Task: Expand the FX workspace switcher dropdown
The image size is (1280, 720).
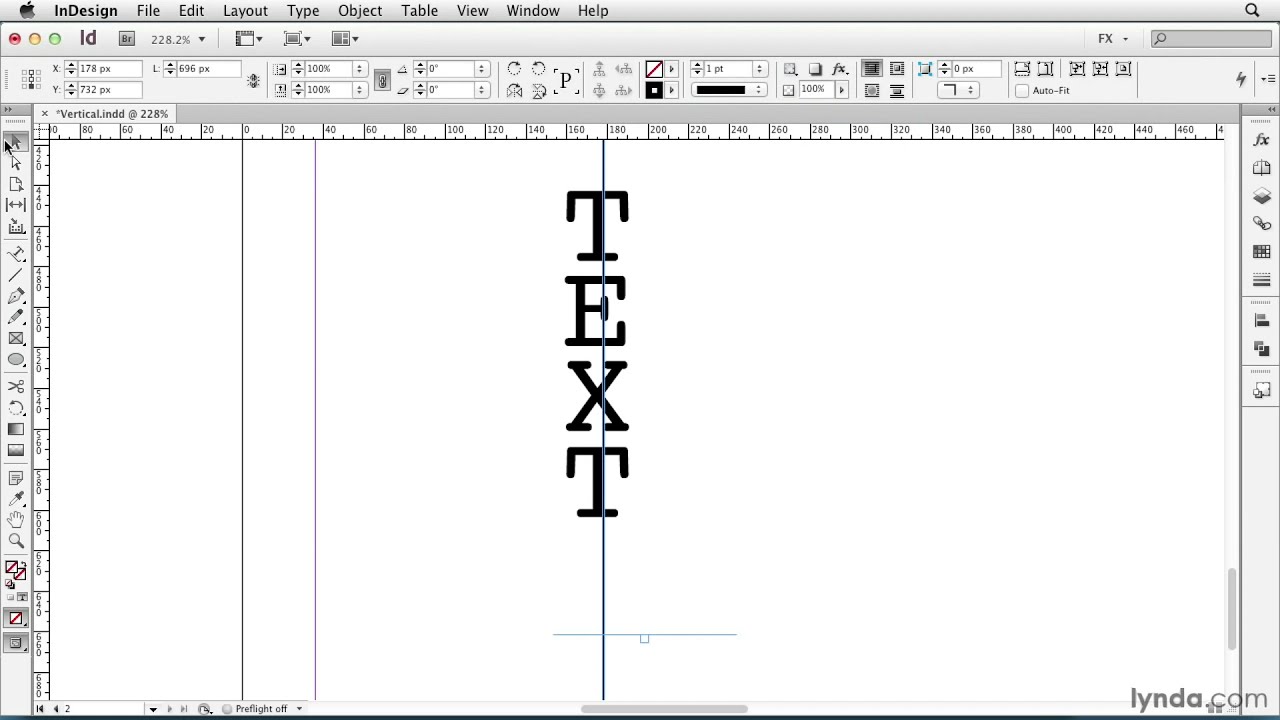Action: pyautogui.click(x=1113, y=39)
